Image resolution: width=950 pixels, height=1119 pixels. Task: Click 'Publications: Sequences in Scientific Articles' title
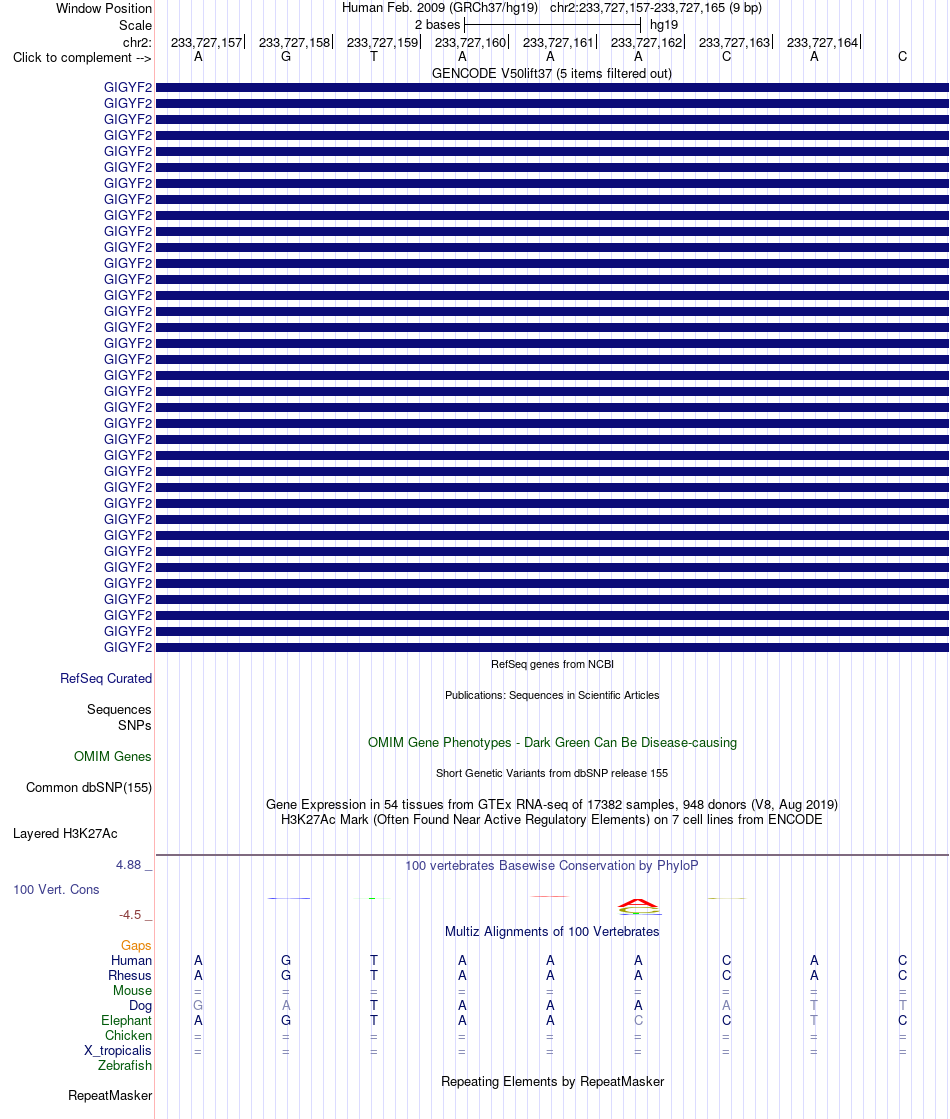[x=552, y=695]
